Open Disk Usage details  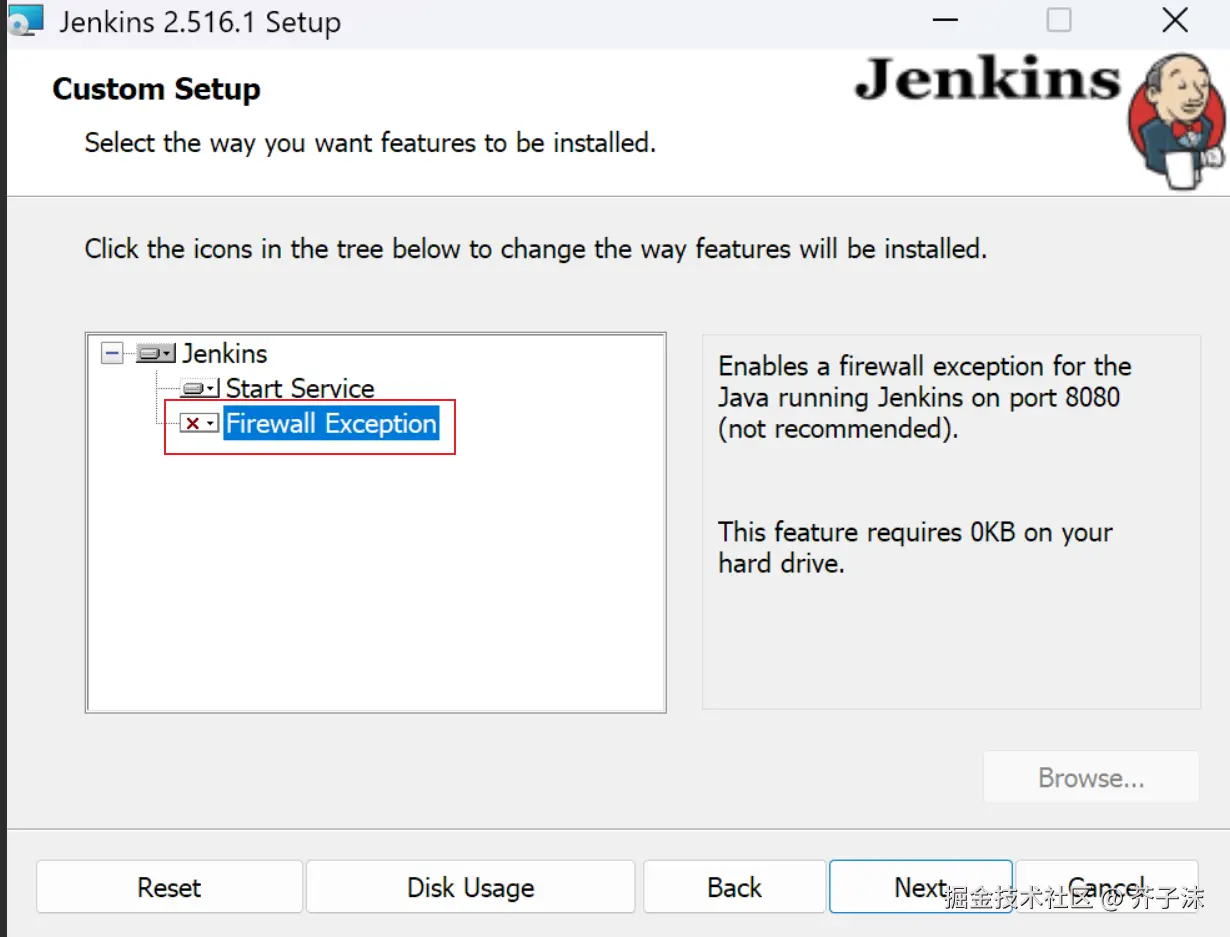470,887
